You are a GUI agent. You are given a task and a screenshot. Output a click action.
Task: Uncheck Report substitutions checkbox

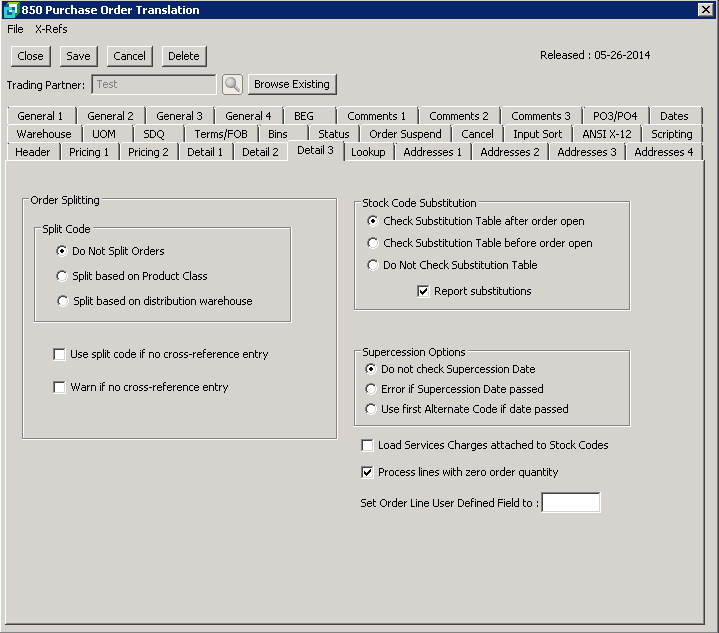click(424, 292)
